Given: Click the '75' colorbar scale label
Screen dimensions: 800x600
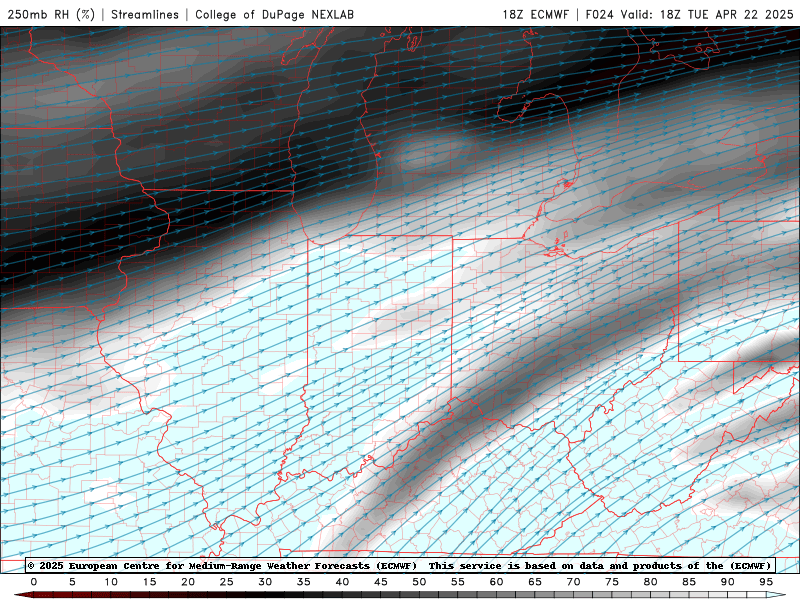Looking at the screenshot, I should pos(612,582).
